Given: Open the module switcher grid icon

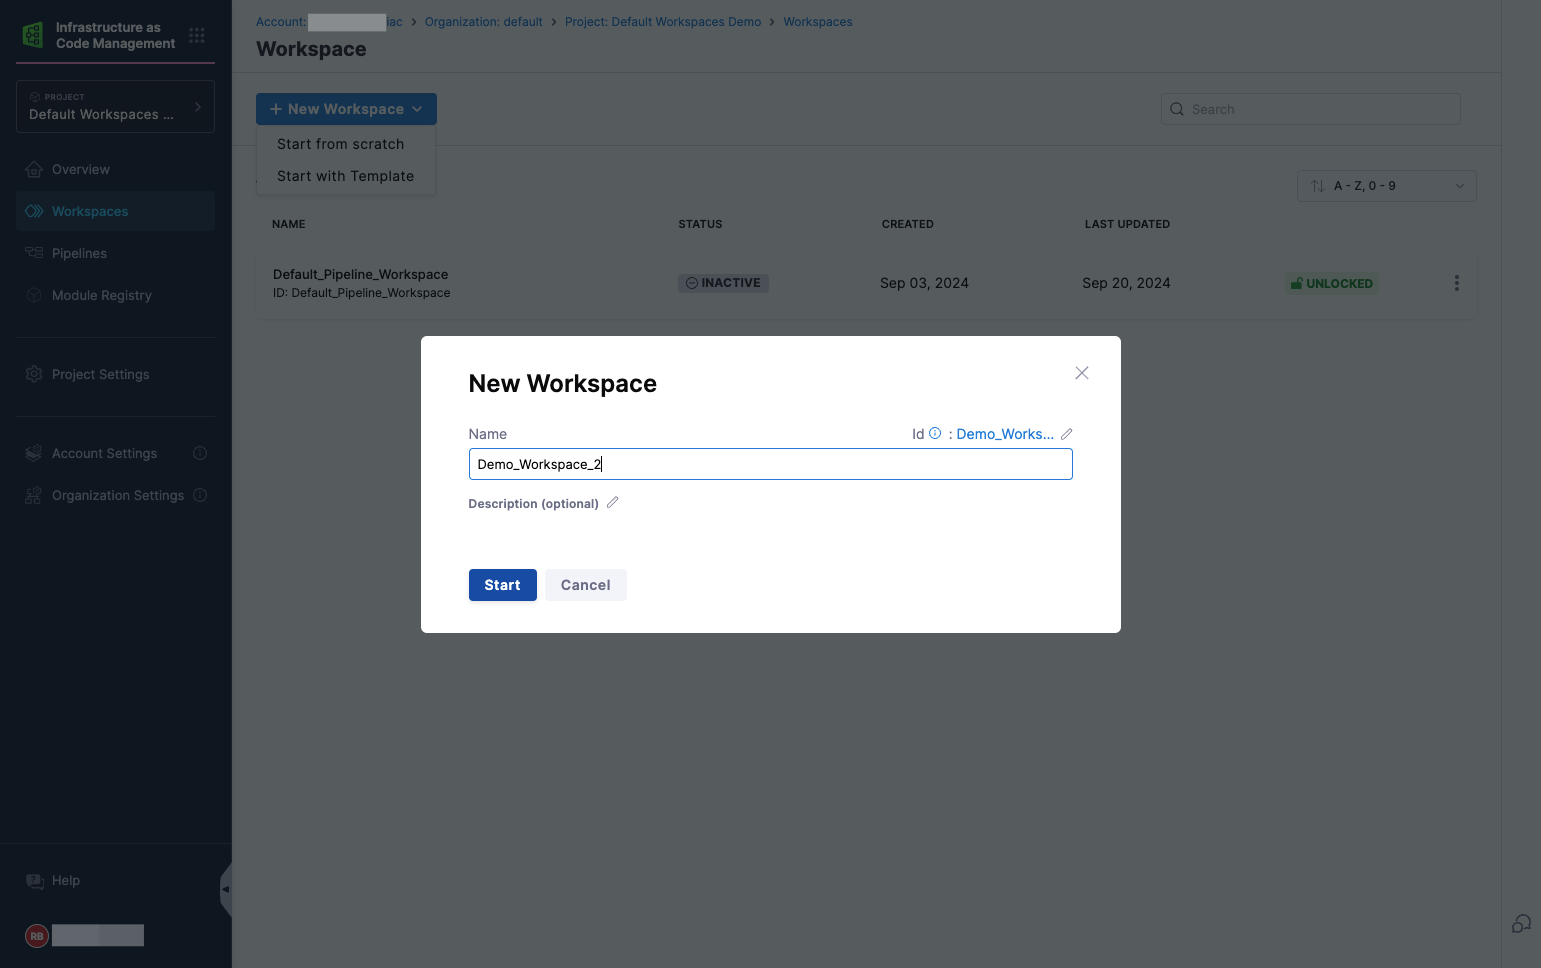Looking at the screenshot, I should 197,35.
